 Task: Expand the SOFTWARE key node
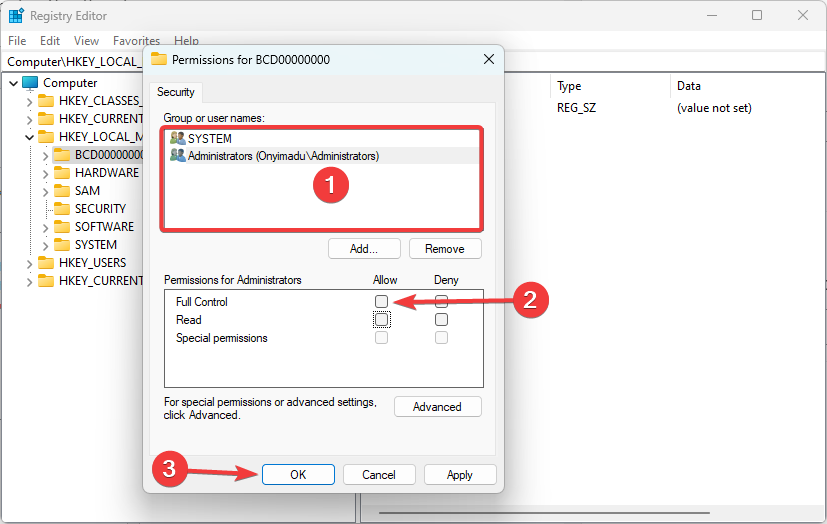pos(45,228)
